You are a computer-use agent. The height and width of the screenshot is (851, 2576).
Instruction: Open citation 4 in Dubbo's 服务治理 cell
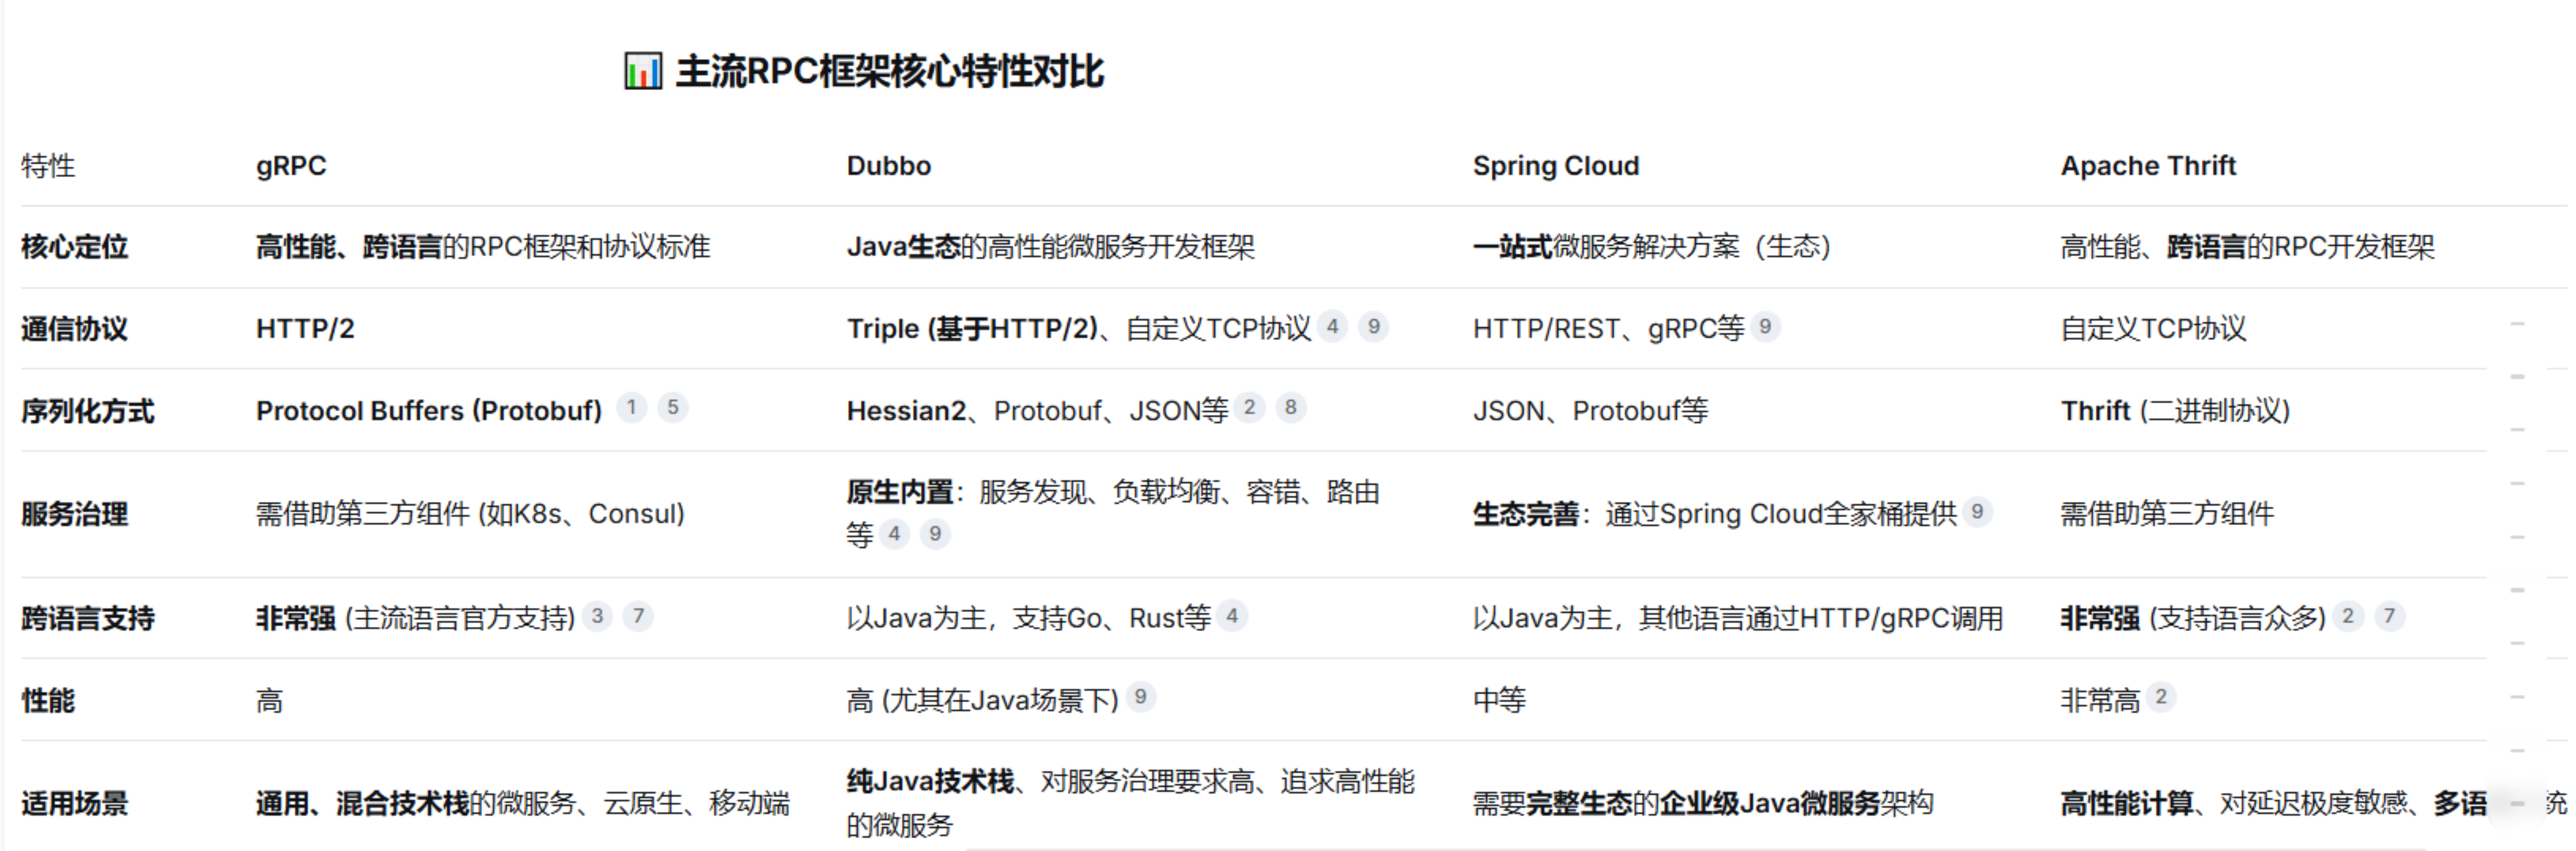pyautogui.click(x=894, y=534)
